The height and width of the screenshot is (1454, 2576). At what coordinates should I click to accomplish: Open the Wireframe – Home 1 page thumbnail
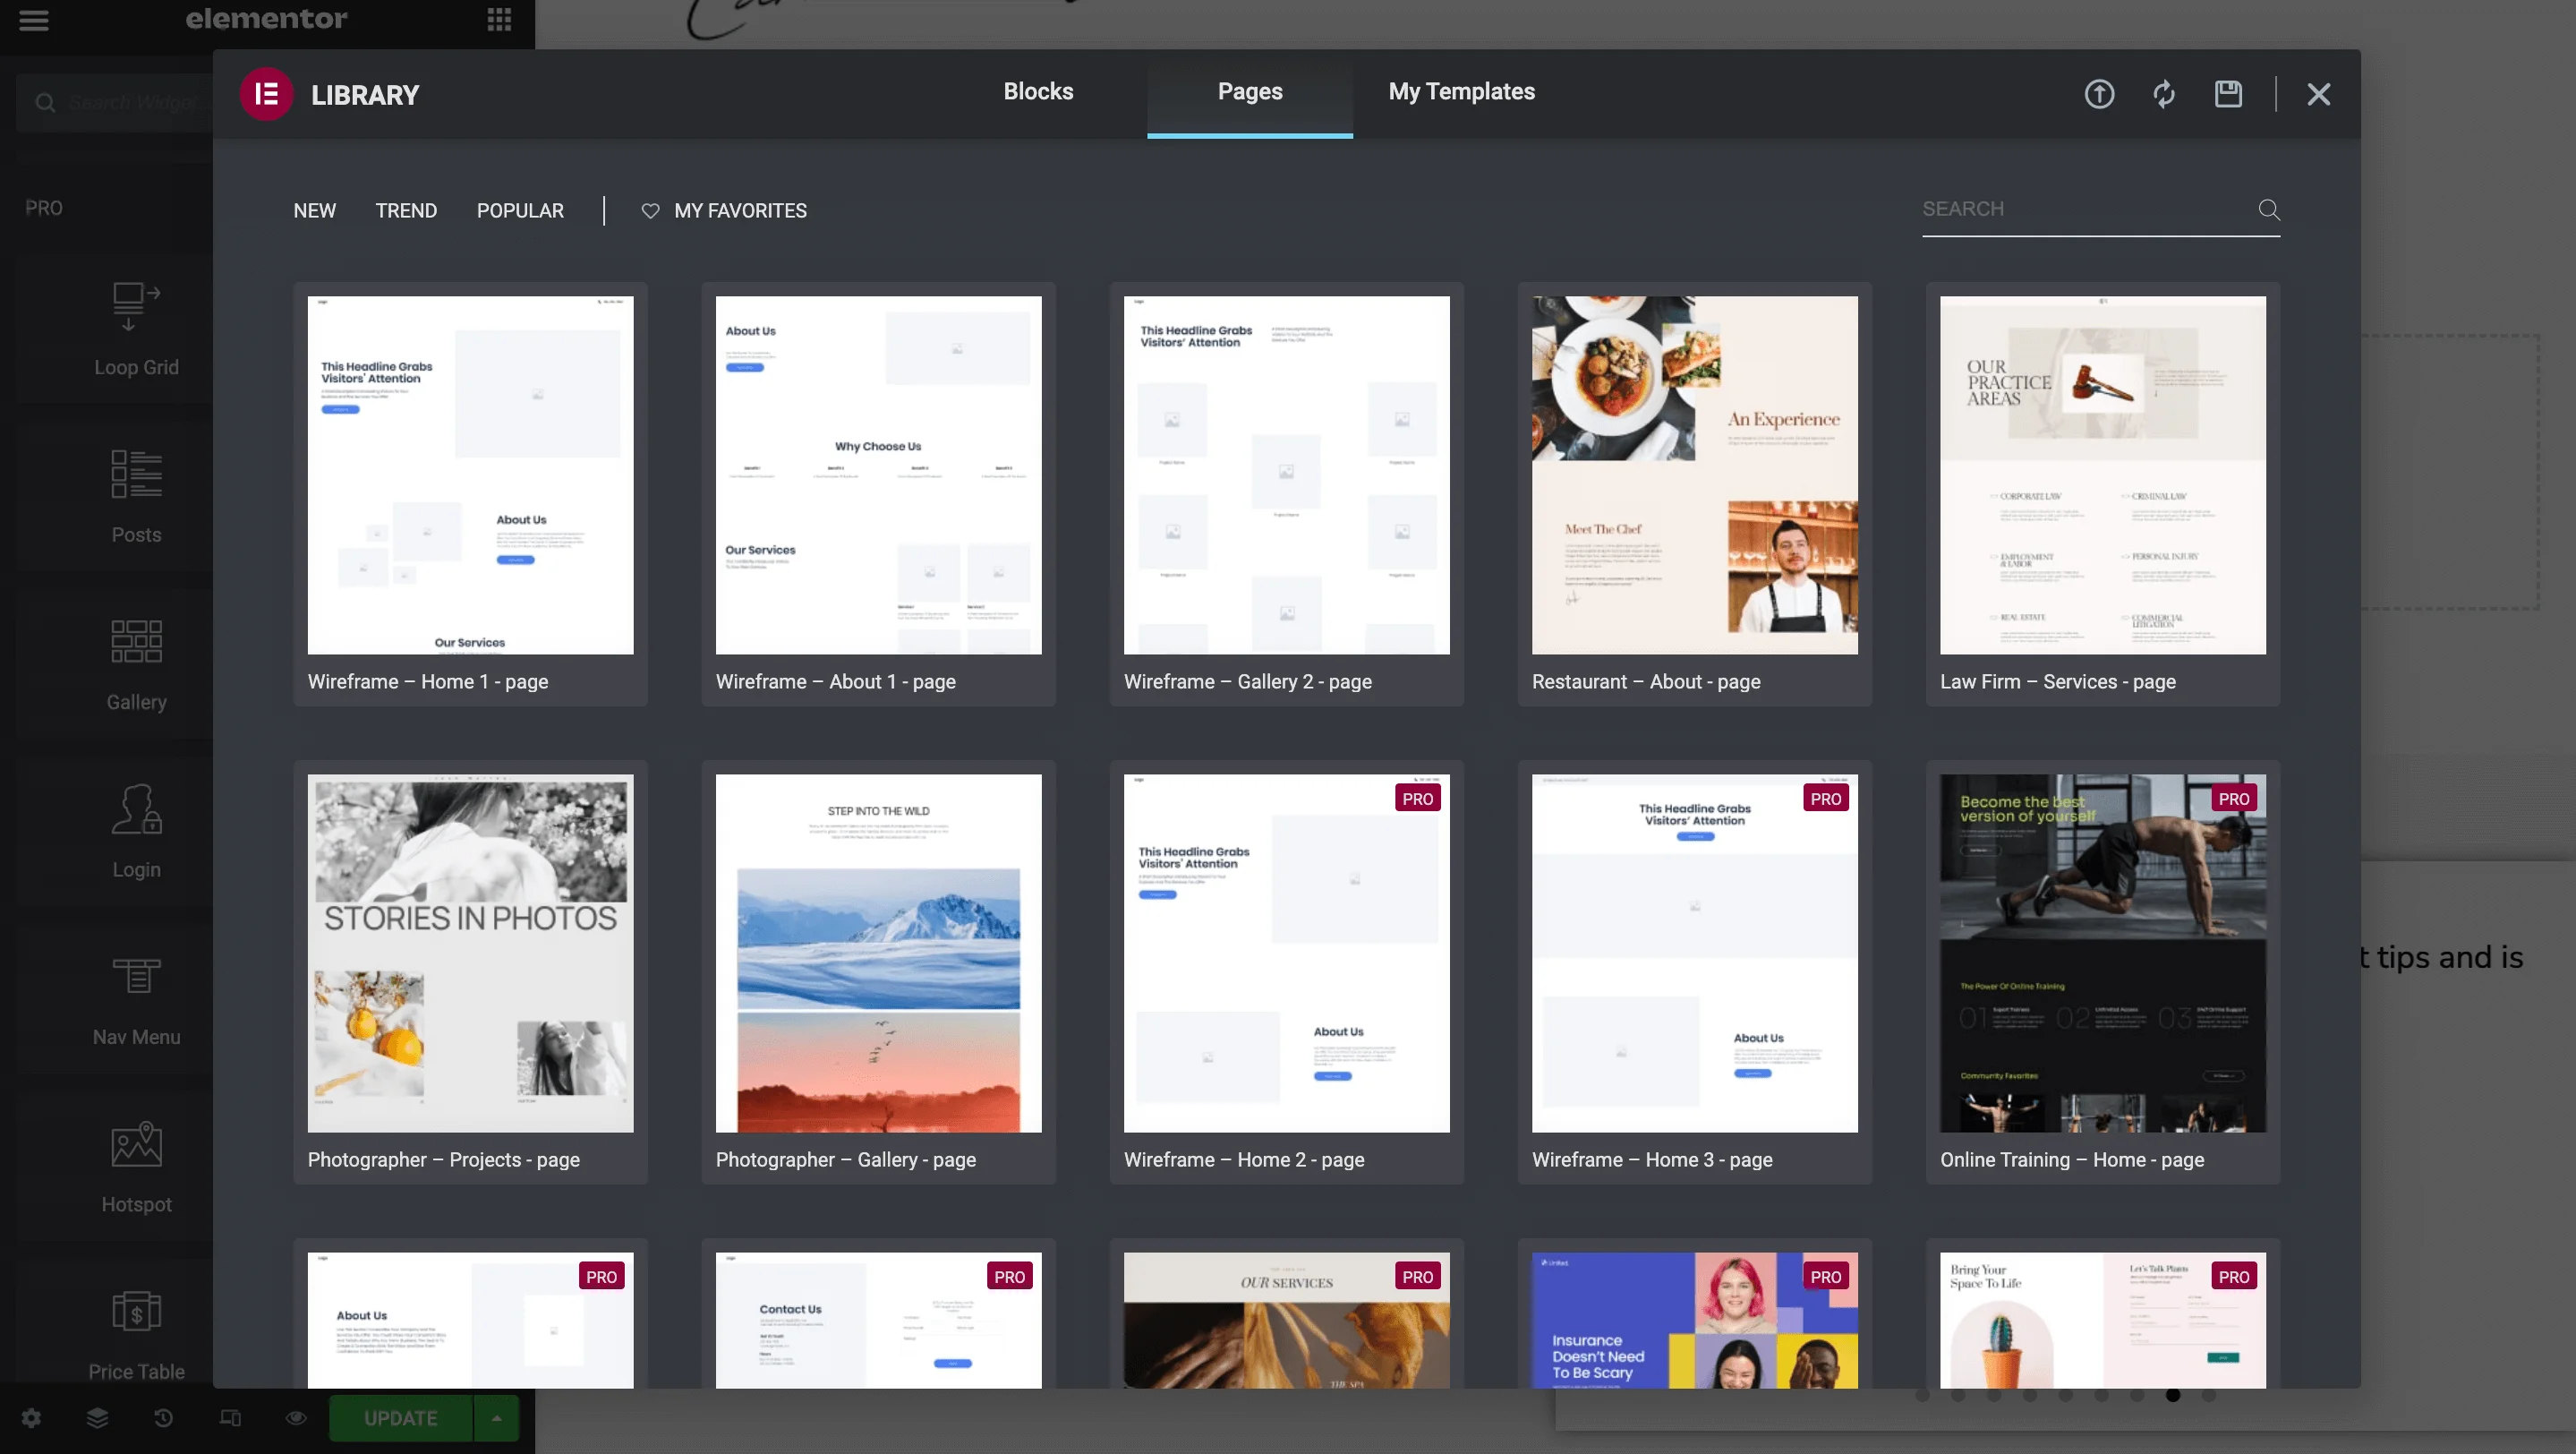[470, 475]
